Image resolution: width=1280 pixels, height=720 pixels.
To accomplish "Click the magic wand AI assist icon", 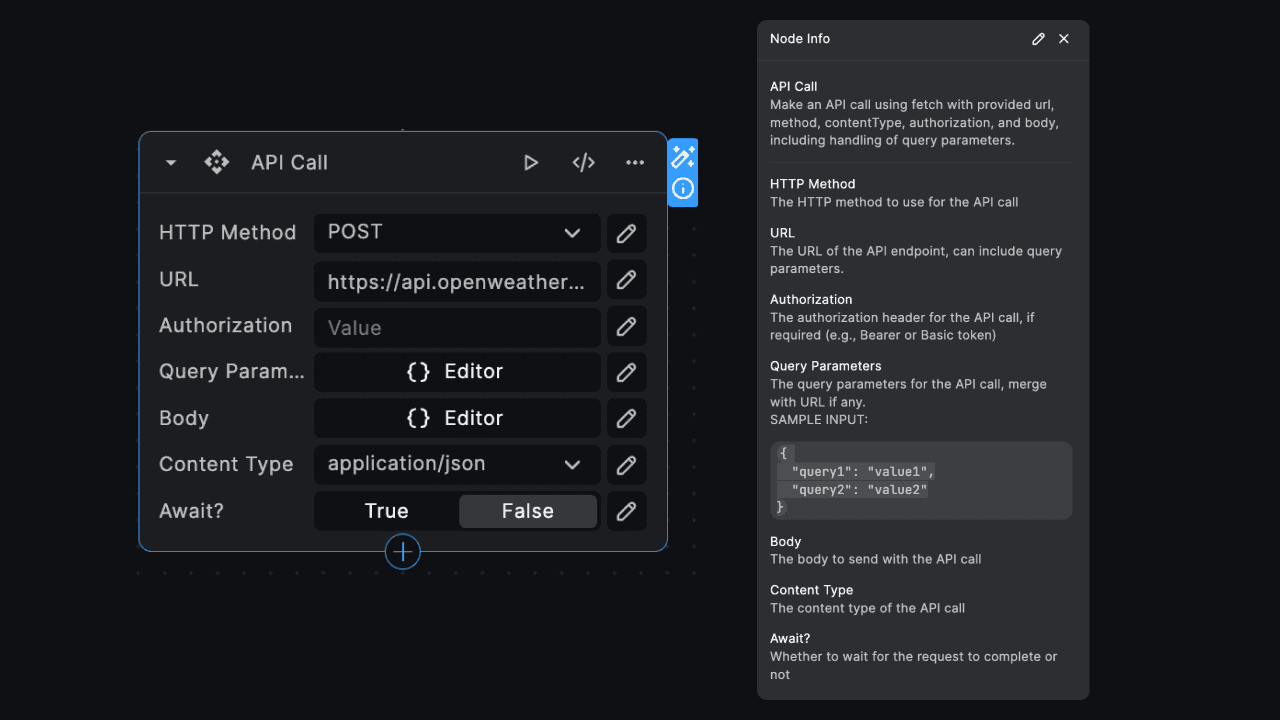I will 683,156.
